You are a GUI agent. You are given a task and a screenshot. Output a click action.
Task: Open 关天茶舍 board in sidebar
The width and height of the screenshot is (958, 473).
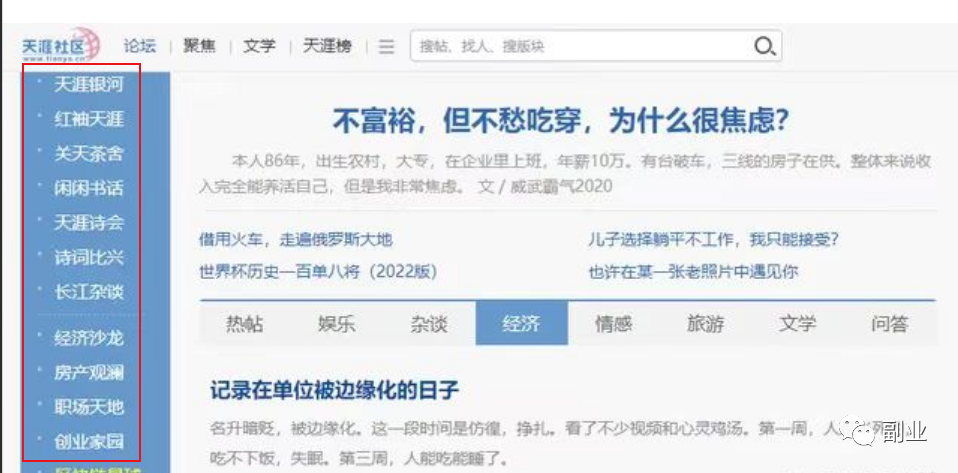89,153
